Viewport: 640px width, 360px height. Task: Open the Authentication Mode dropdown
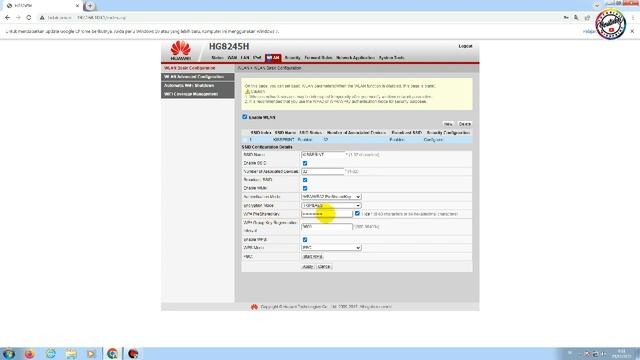(x=331, y=197)
